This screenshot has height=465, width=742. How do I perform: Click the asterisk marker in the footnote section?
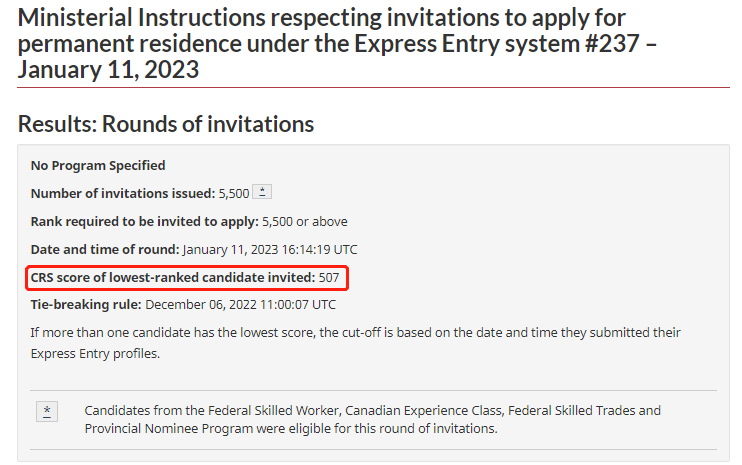coord(47,412)
